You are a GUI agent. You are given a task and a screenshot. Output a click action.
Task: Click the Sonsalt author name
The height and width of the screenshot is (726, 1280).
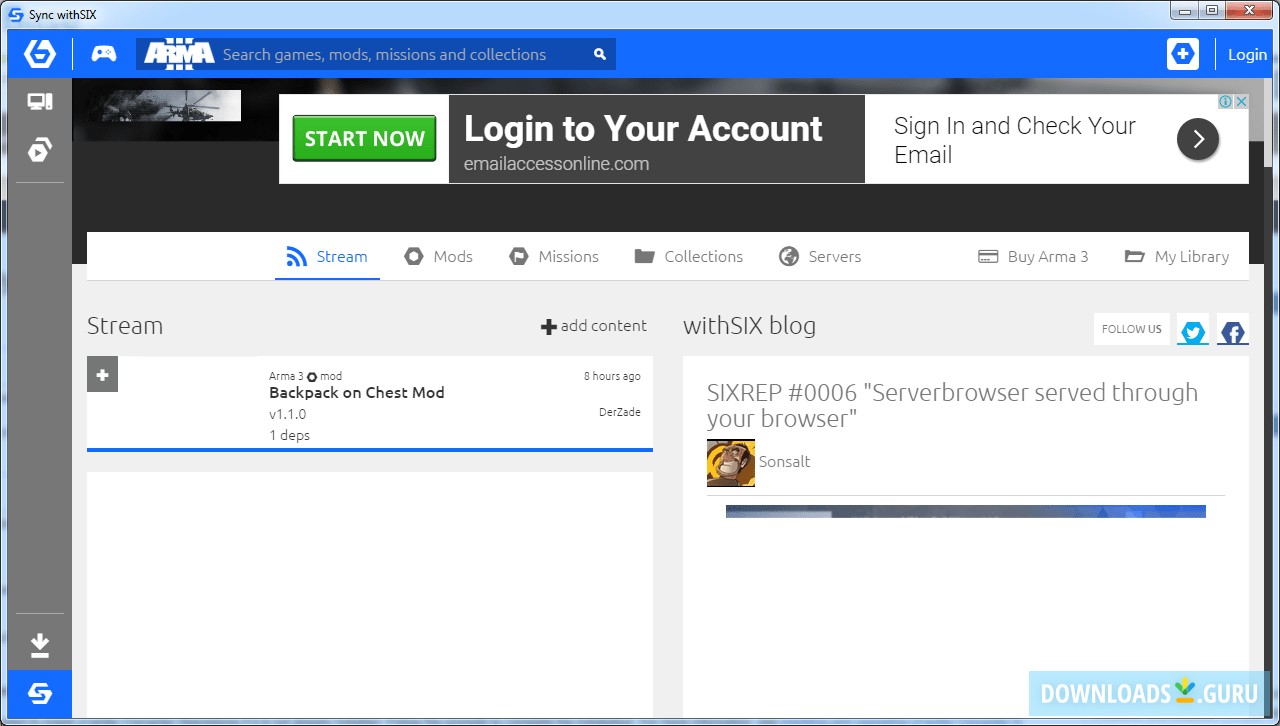(x=785, y=462)
